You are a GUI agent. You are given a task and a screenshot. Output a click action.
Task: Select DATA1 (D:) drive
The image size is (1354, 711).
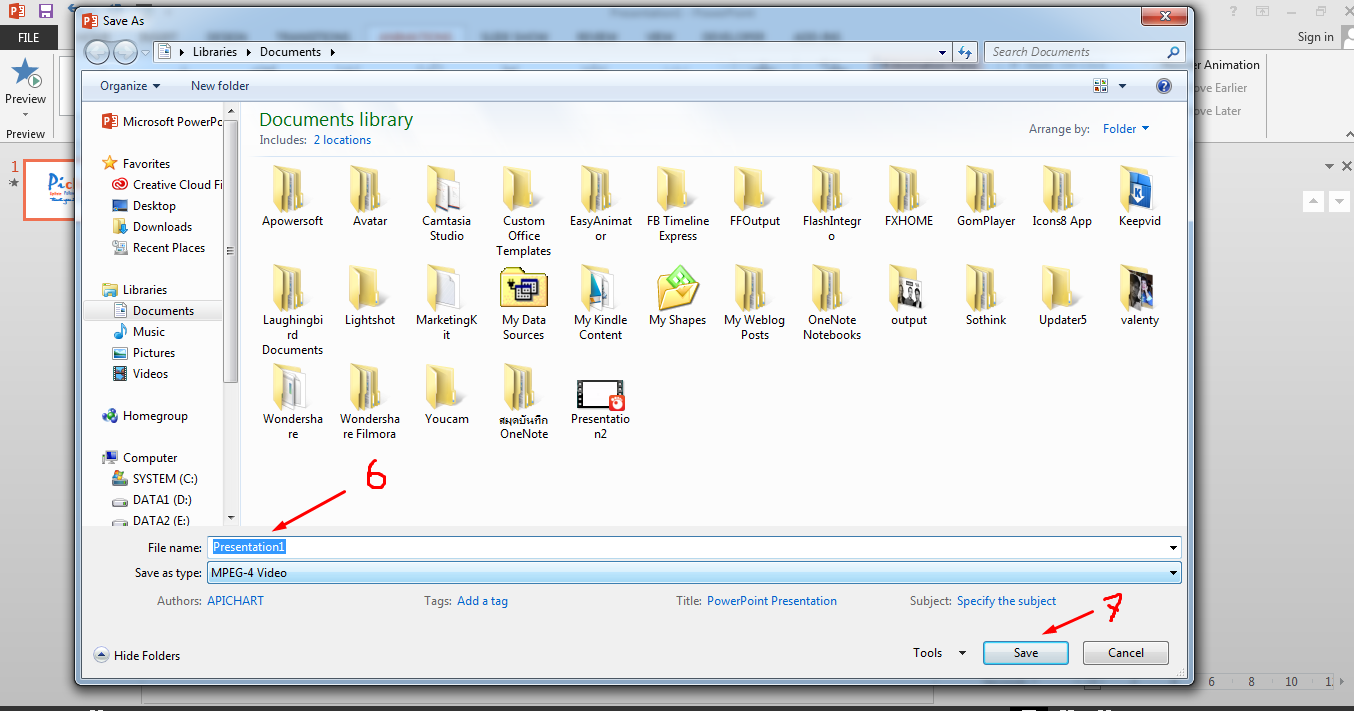tap(151, 500)
